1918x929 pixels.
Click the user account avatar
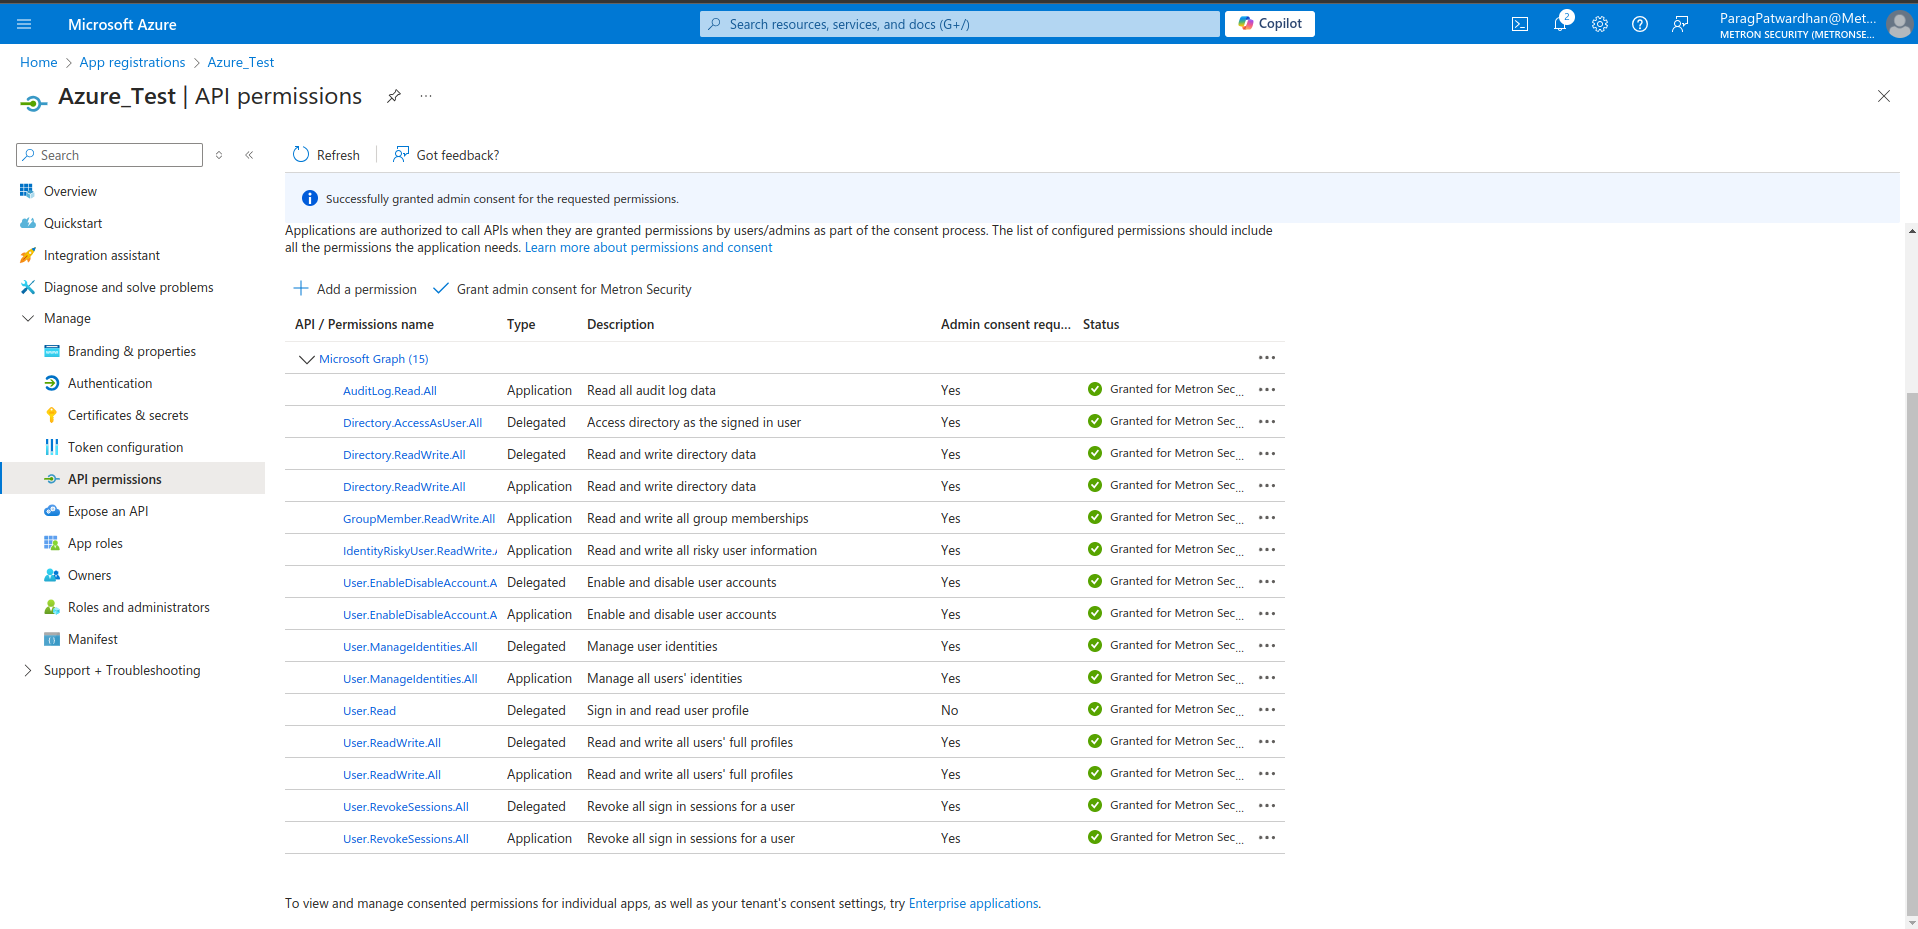pos(1899,24)
